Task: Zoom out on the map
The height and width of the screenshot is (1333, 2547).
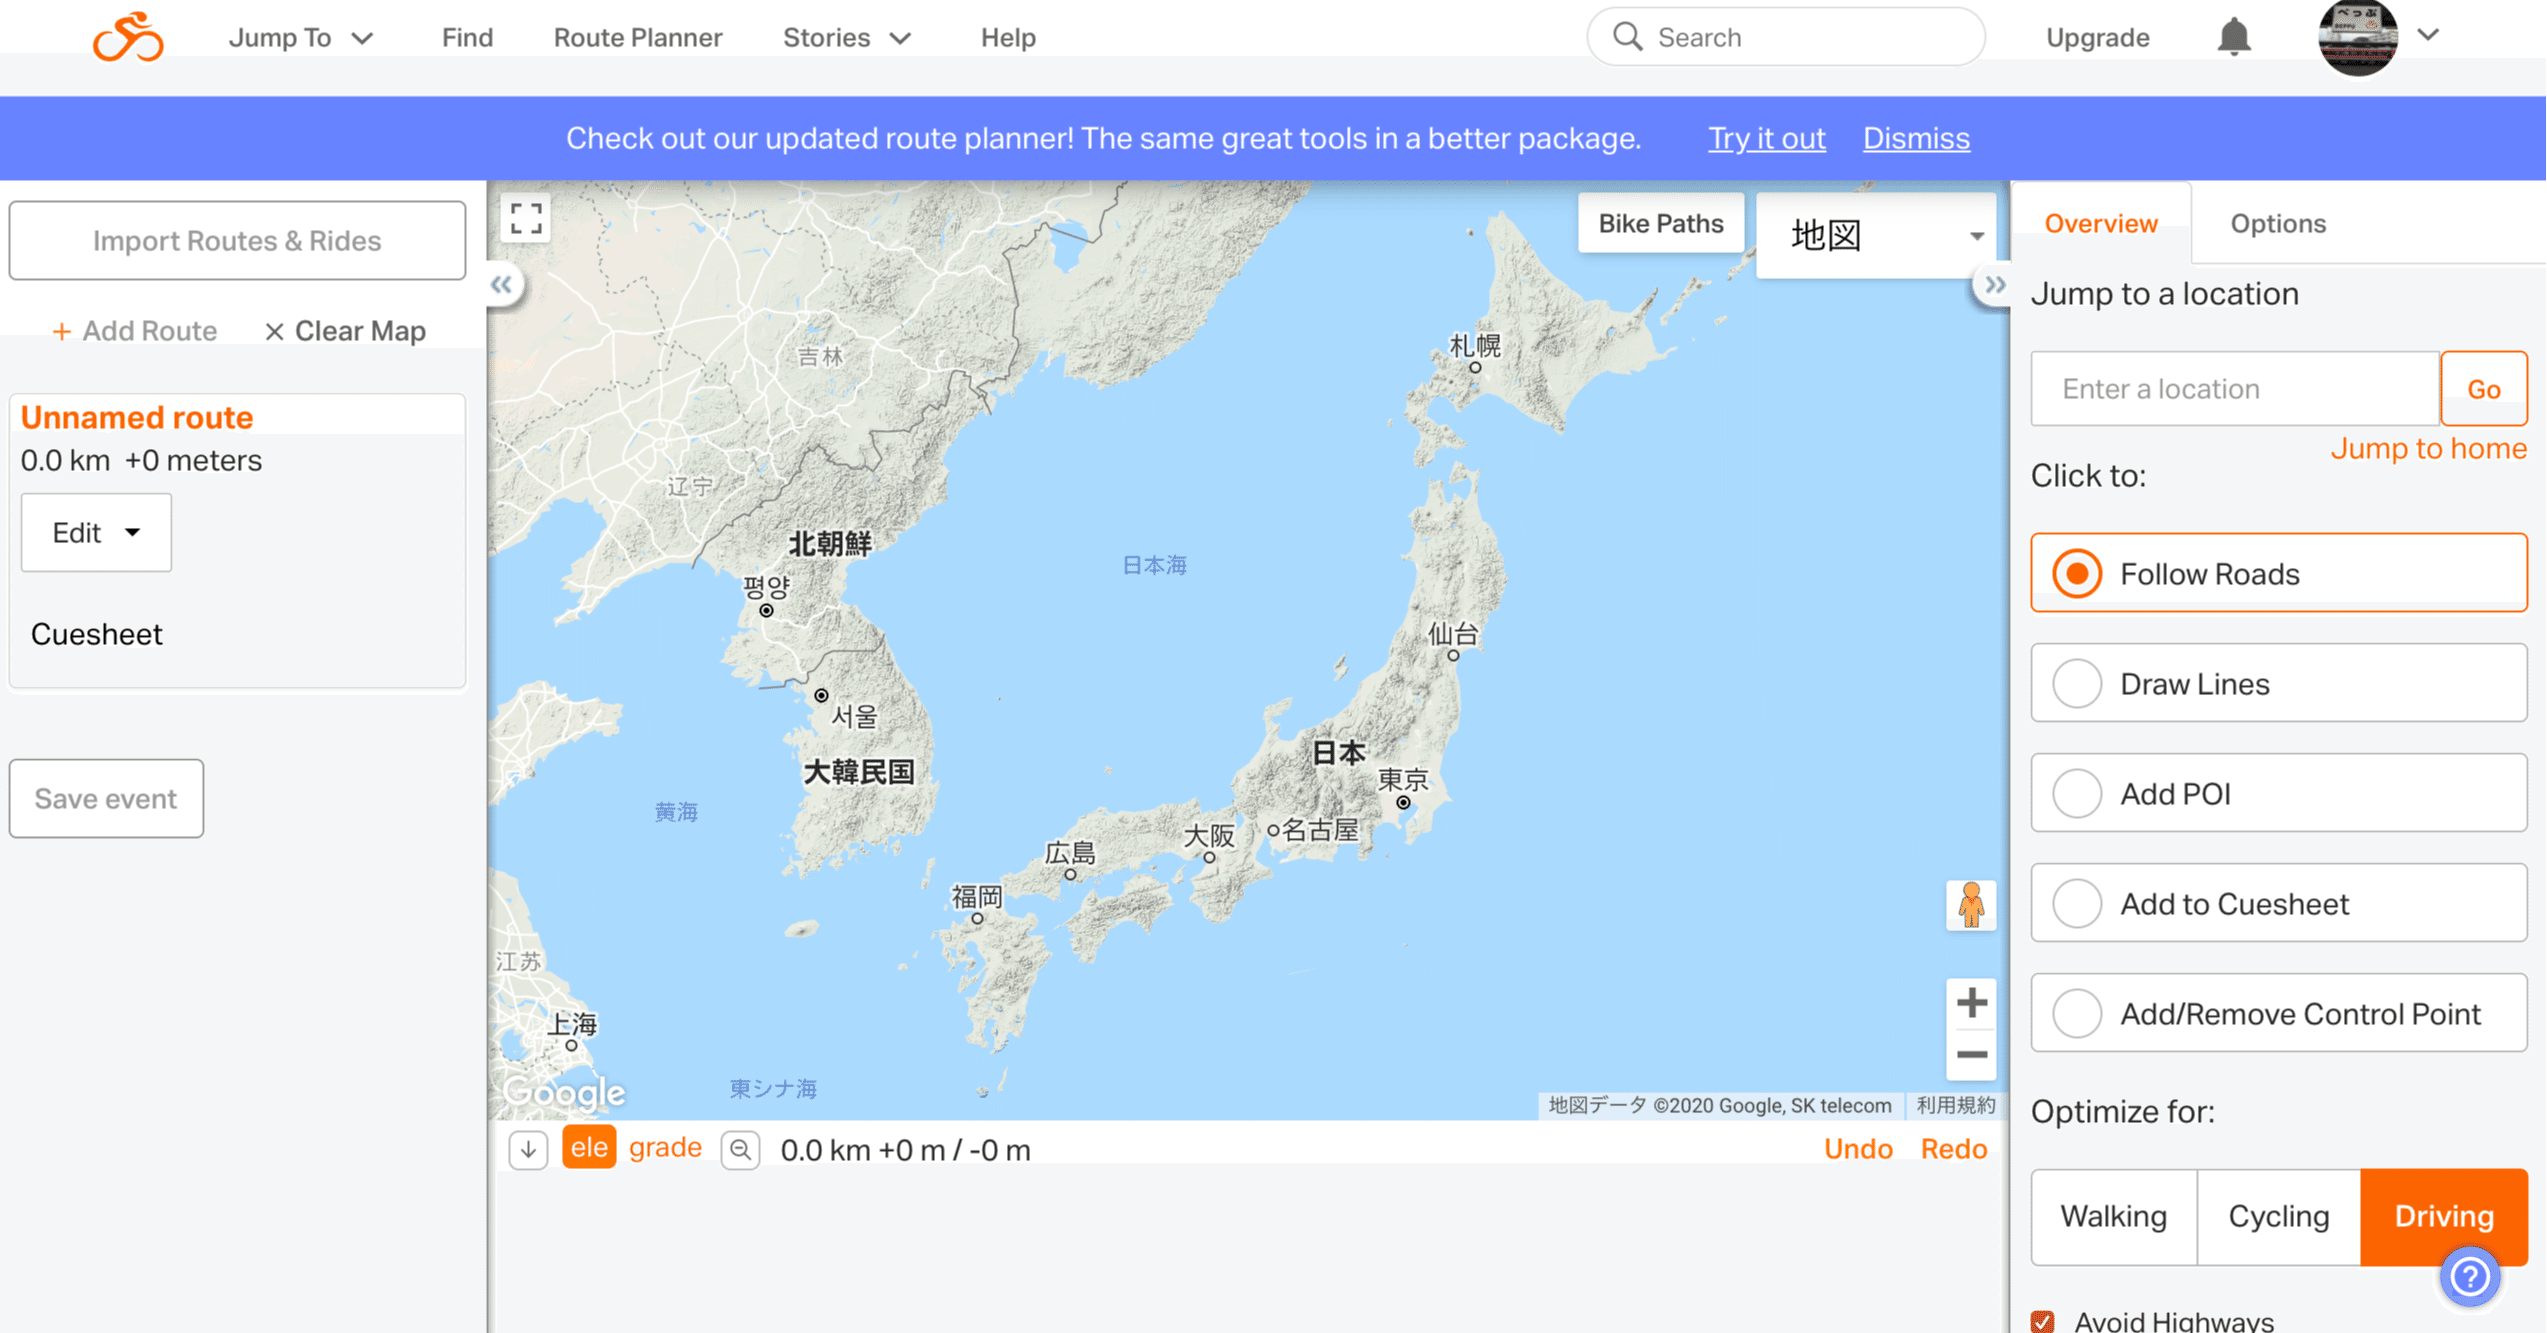Action: tap(1971, 1055)
